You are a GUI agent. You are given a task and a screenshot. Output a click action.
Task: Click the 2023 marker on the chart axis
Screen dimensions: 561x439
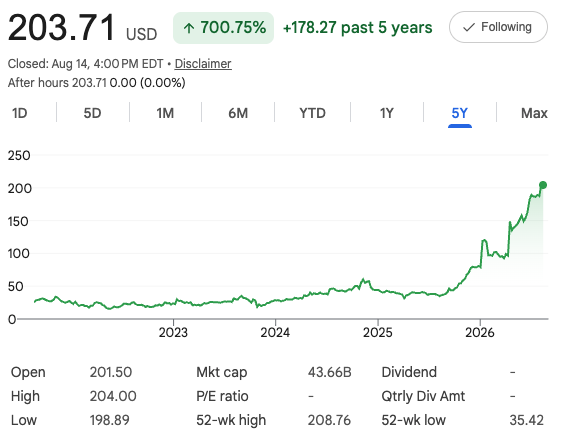(173, 332)
